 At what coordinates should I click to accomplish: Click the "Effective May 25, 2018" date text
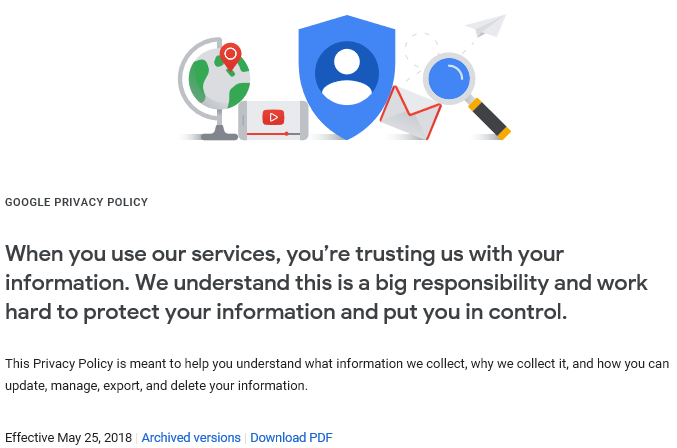pos(68,438)
